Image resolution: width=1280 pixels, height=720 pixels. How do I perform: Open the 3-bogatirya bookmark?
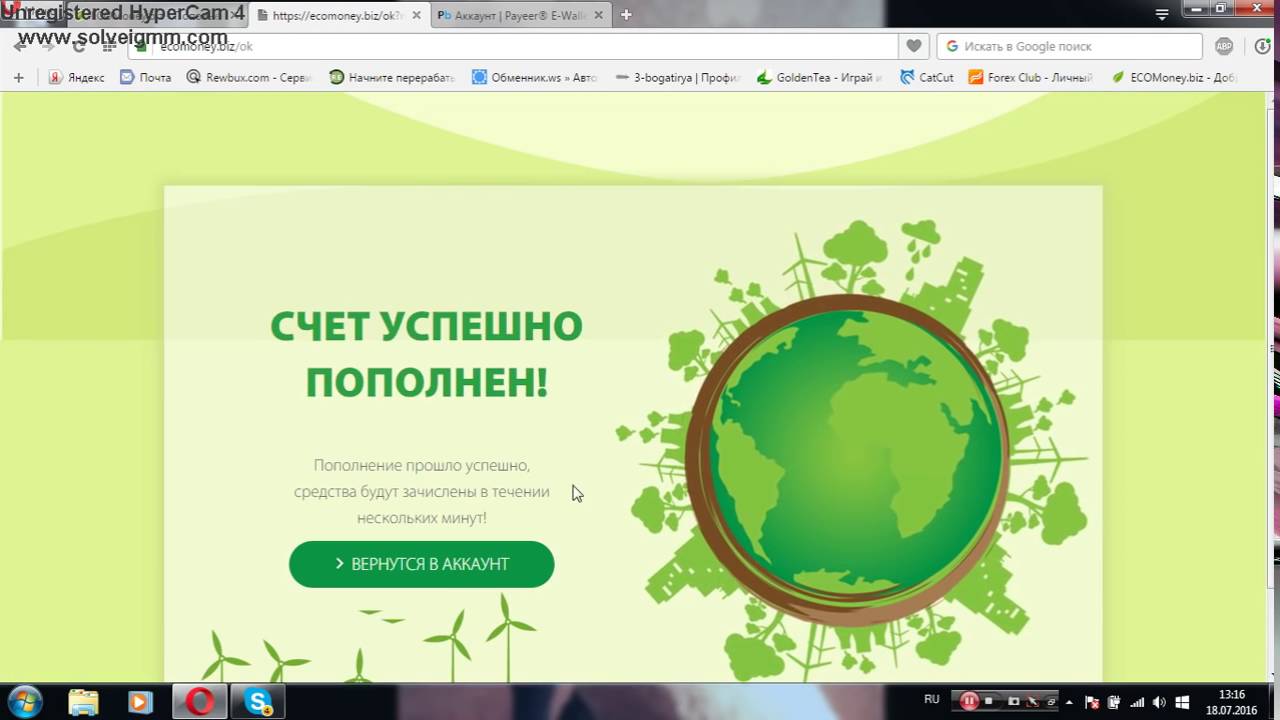678,77
